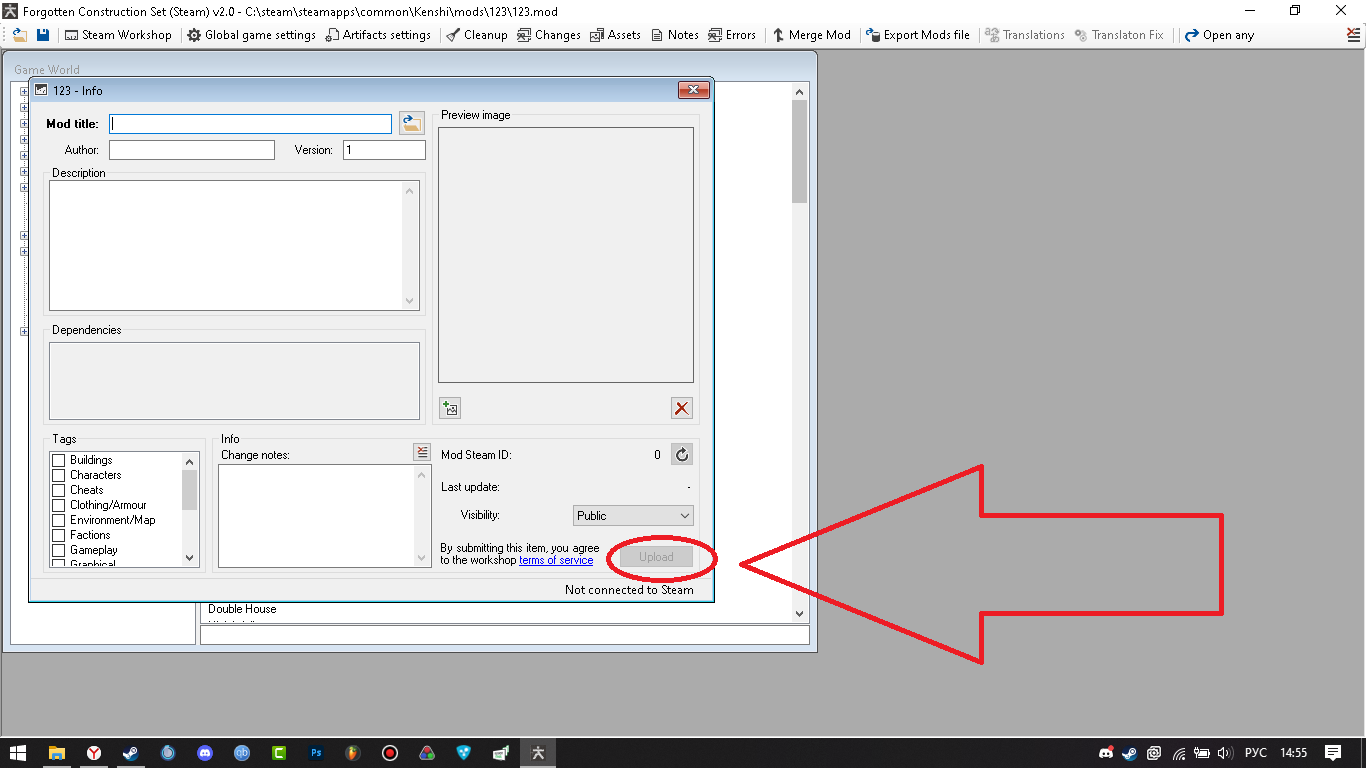The height and width of the screenshot is (768, 1366).
Task: Show the Errors list
Action: coord(732,35)
